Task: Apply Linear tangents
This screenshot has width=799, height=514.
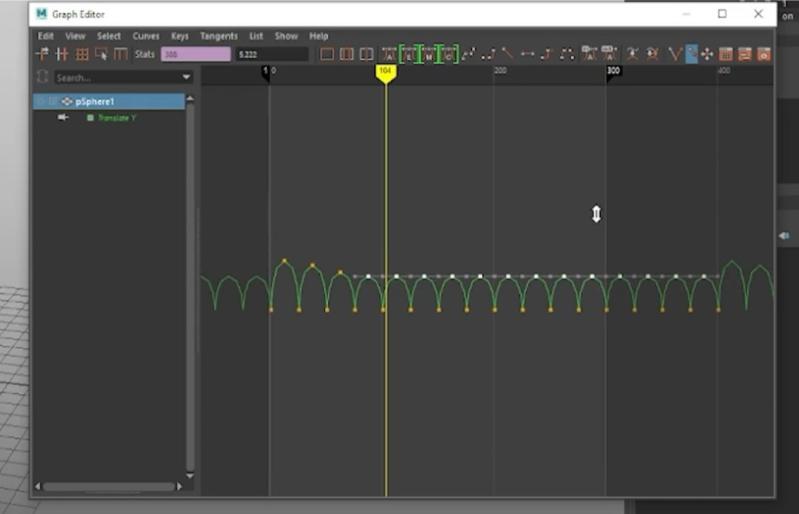Action: [x=508, y=54]
